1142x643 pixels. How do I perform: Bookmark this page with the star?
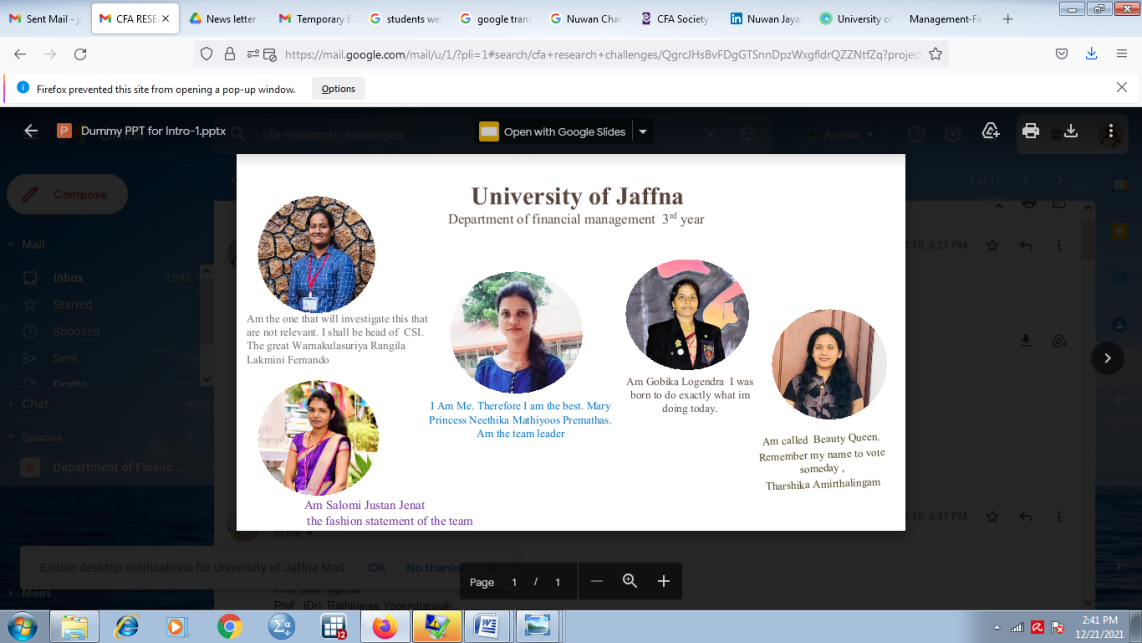[x=935, y=54]
